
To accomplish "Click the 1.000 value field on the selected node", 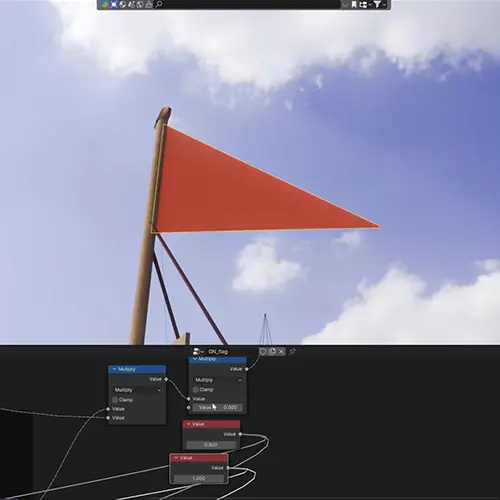I will 199,478.
